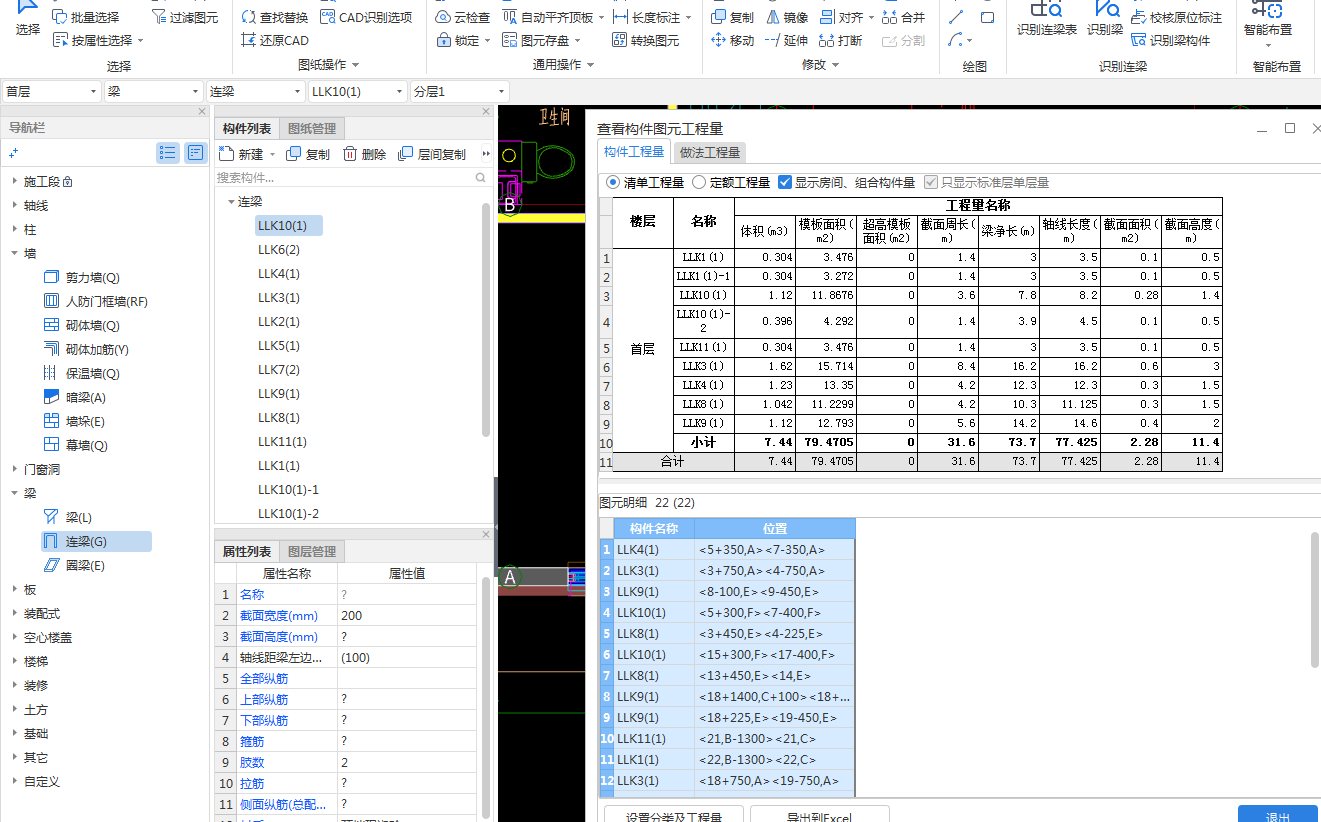The width and height of the screenshot is (1321, 822).
Task: Click 识别梁构件 tool
Action: pos(1170,40)
